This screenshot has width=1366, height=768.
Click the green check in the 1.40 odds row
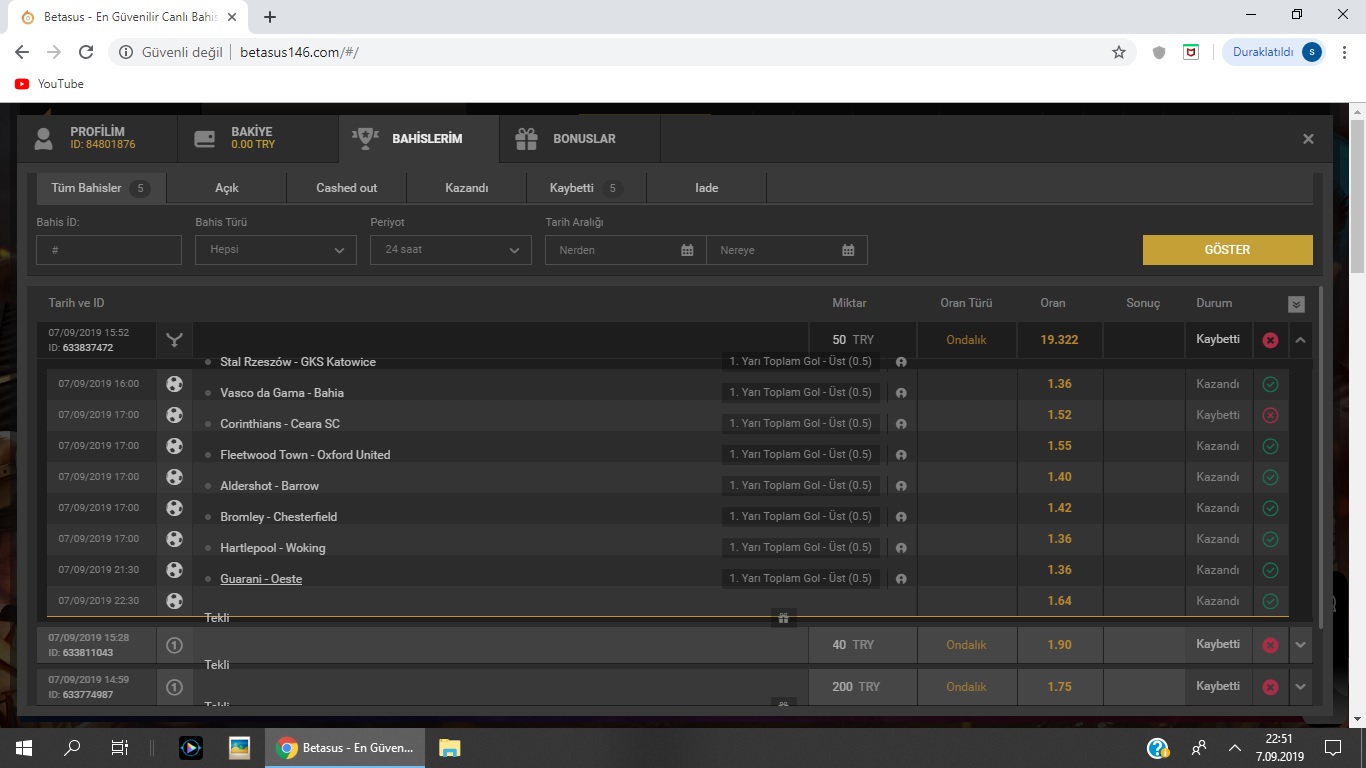click(1270, 477)
